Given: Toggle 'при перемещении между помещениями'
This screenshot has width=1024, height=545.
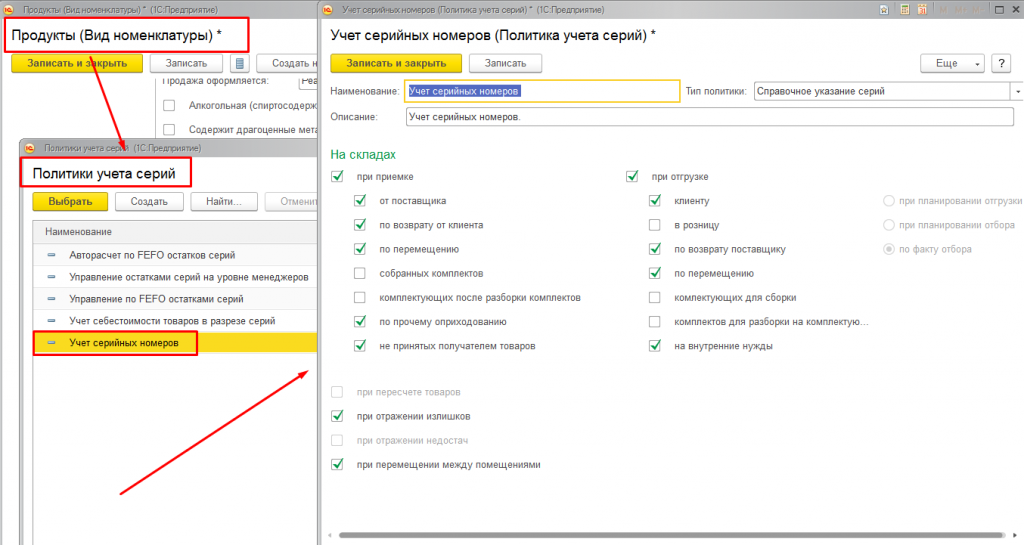Looking at the screenshot, I should [337, 465].
